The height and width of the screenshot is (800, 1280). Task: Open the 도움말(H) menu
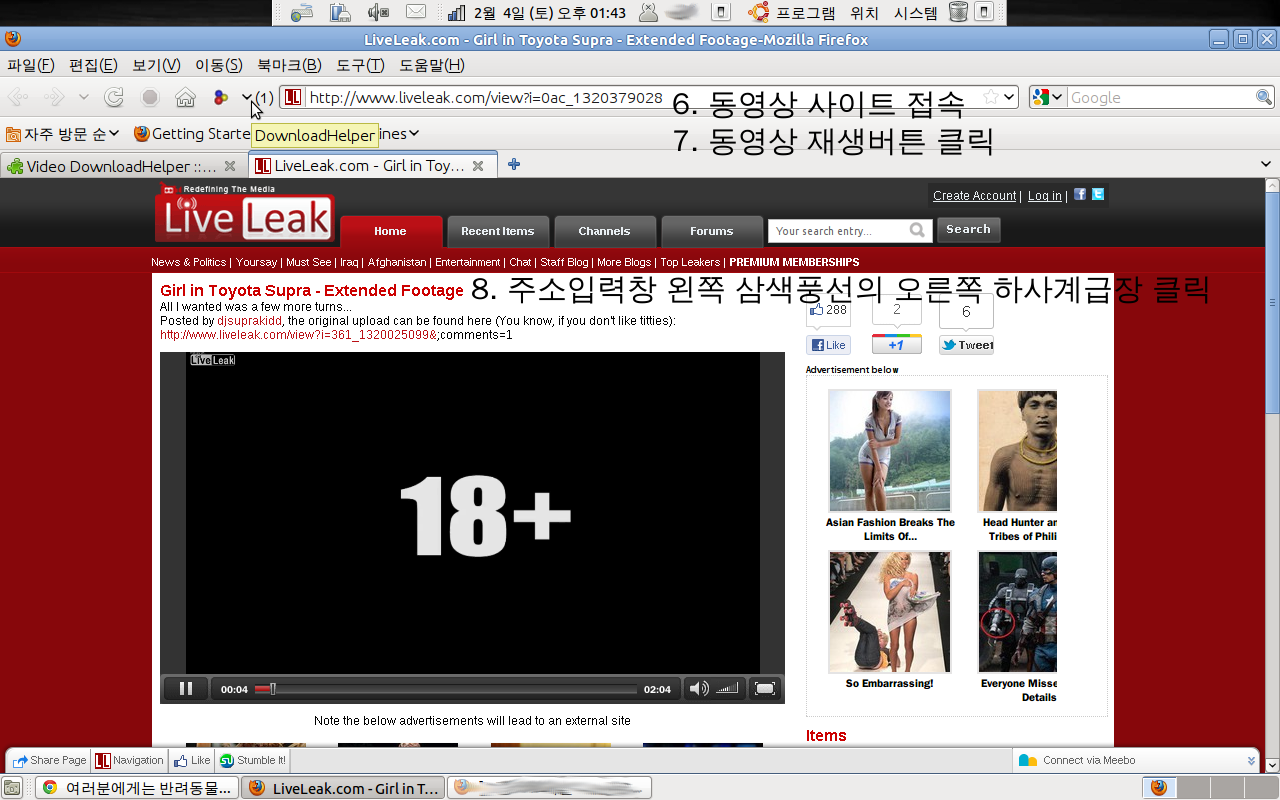432,65
